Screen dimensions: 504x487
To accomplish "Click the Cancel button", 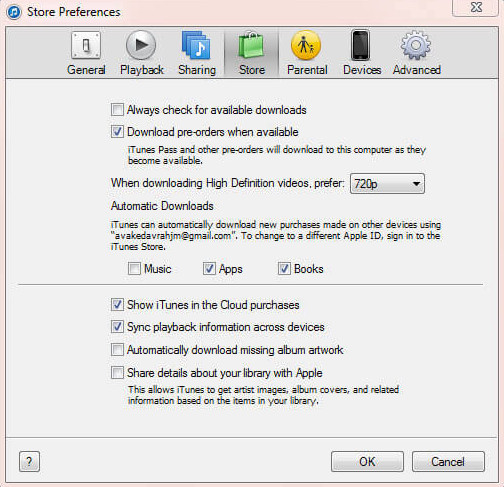I will pos(448,462).
